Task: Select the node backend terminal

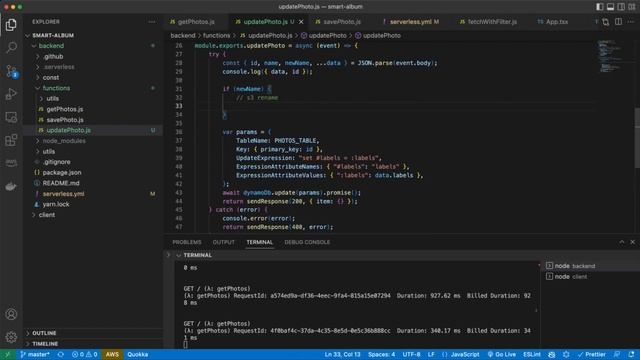Action: point(590,266)
